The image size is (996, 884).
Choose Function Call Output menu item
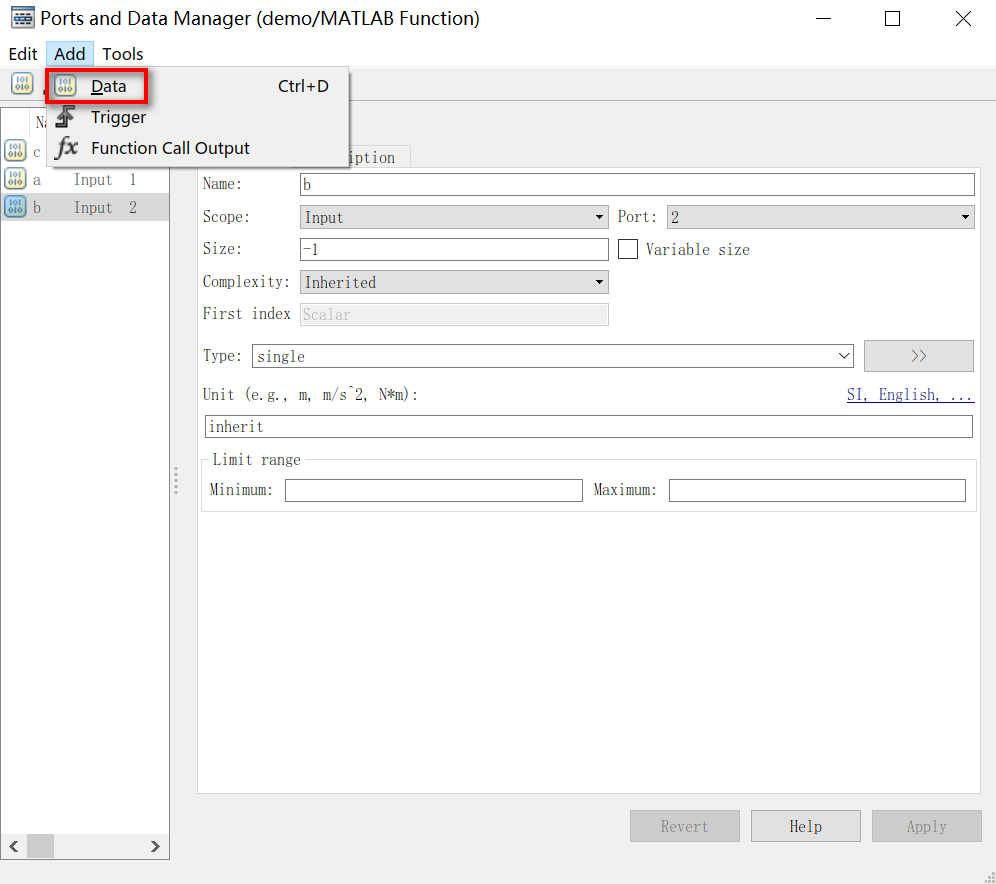tap(170, 148)
